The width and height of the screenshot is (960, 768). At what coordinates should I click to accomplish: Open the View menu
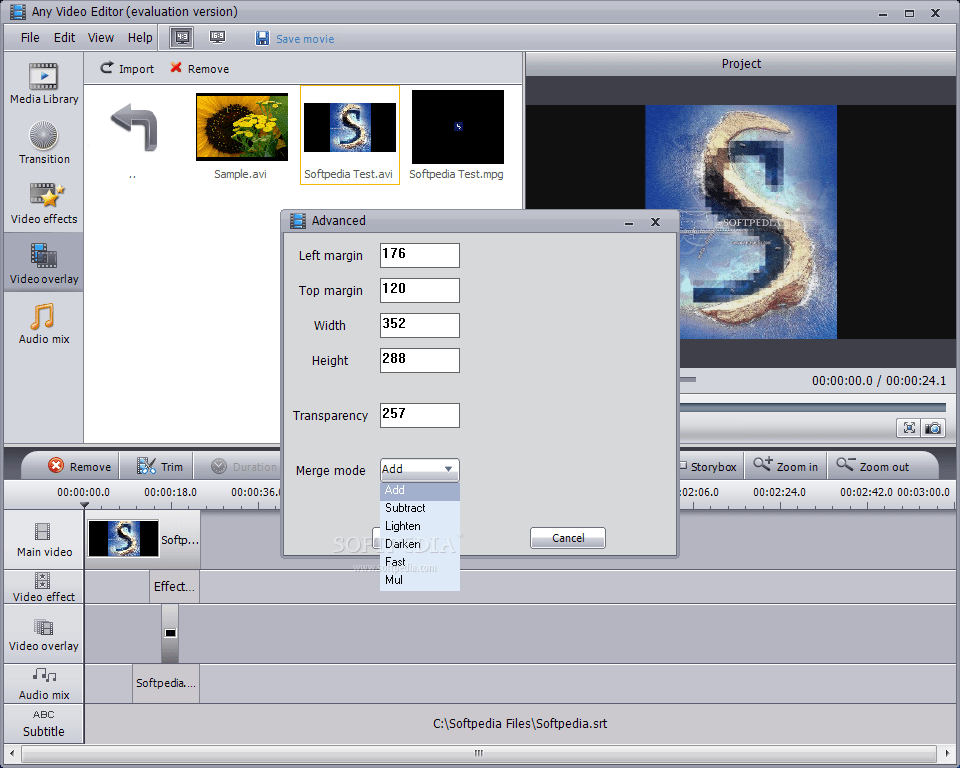pos(100,37)
